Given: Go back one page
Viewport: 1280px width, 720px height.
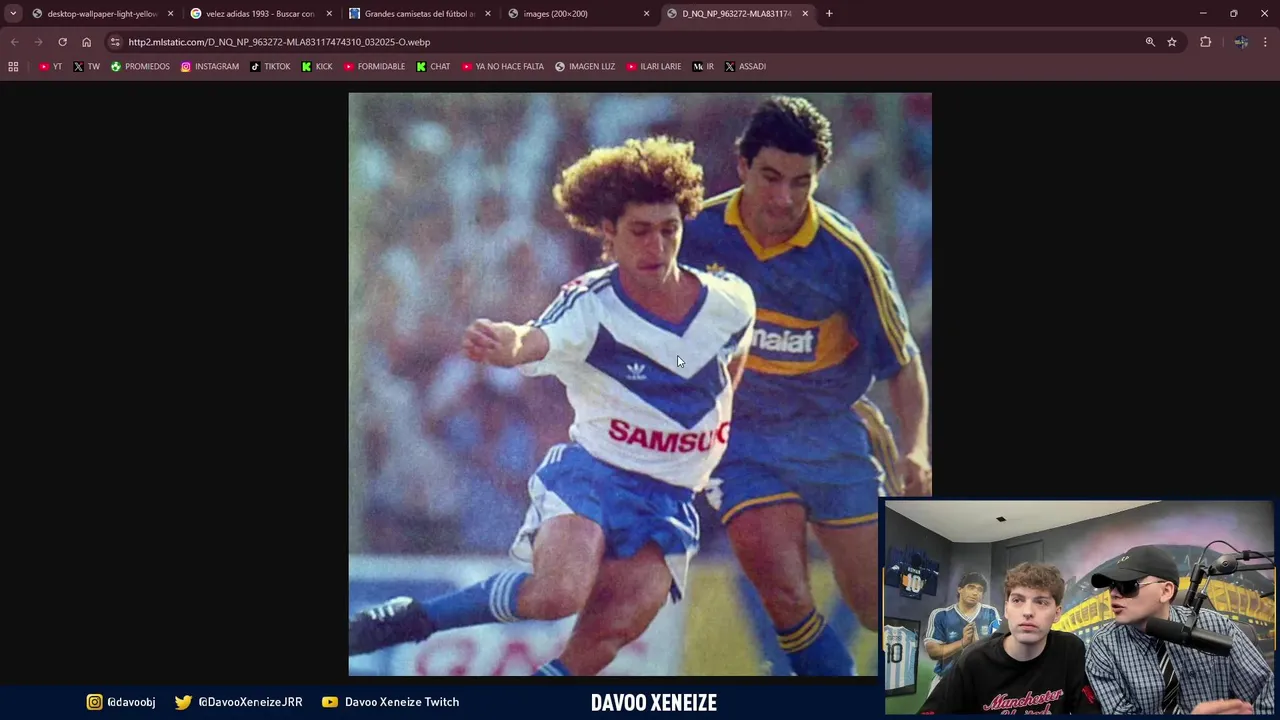Looking at the screenshot, I should click(x=14, y=42).
